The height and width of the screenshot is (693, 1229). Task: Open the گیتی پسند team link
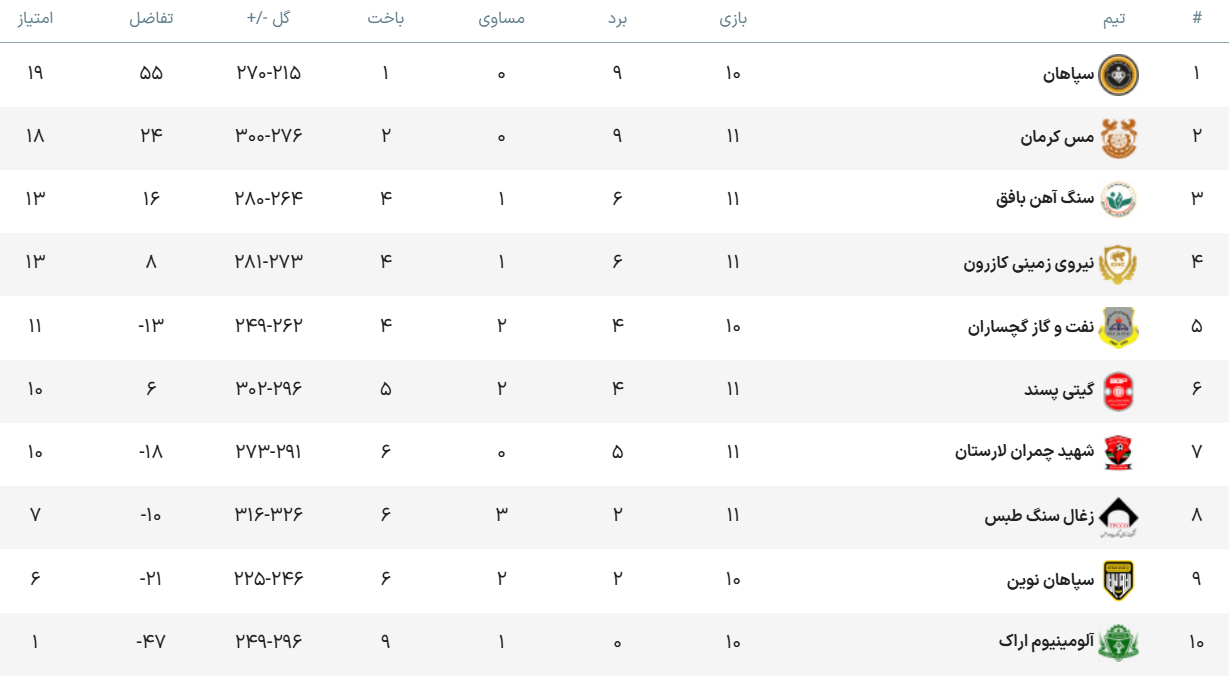pyautogui.click(x=1059, y=389)
